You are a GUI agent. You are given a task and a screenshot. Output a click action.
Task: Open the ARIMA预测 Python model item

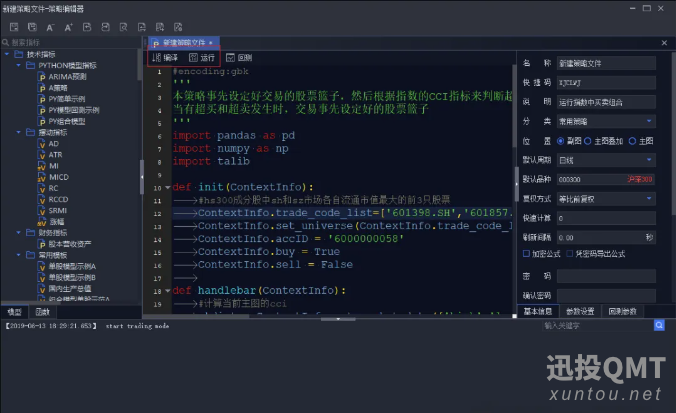point(66,76)
